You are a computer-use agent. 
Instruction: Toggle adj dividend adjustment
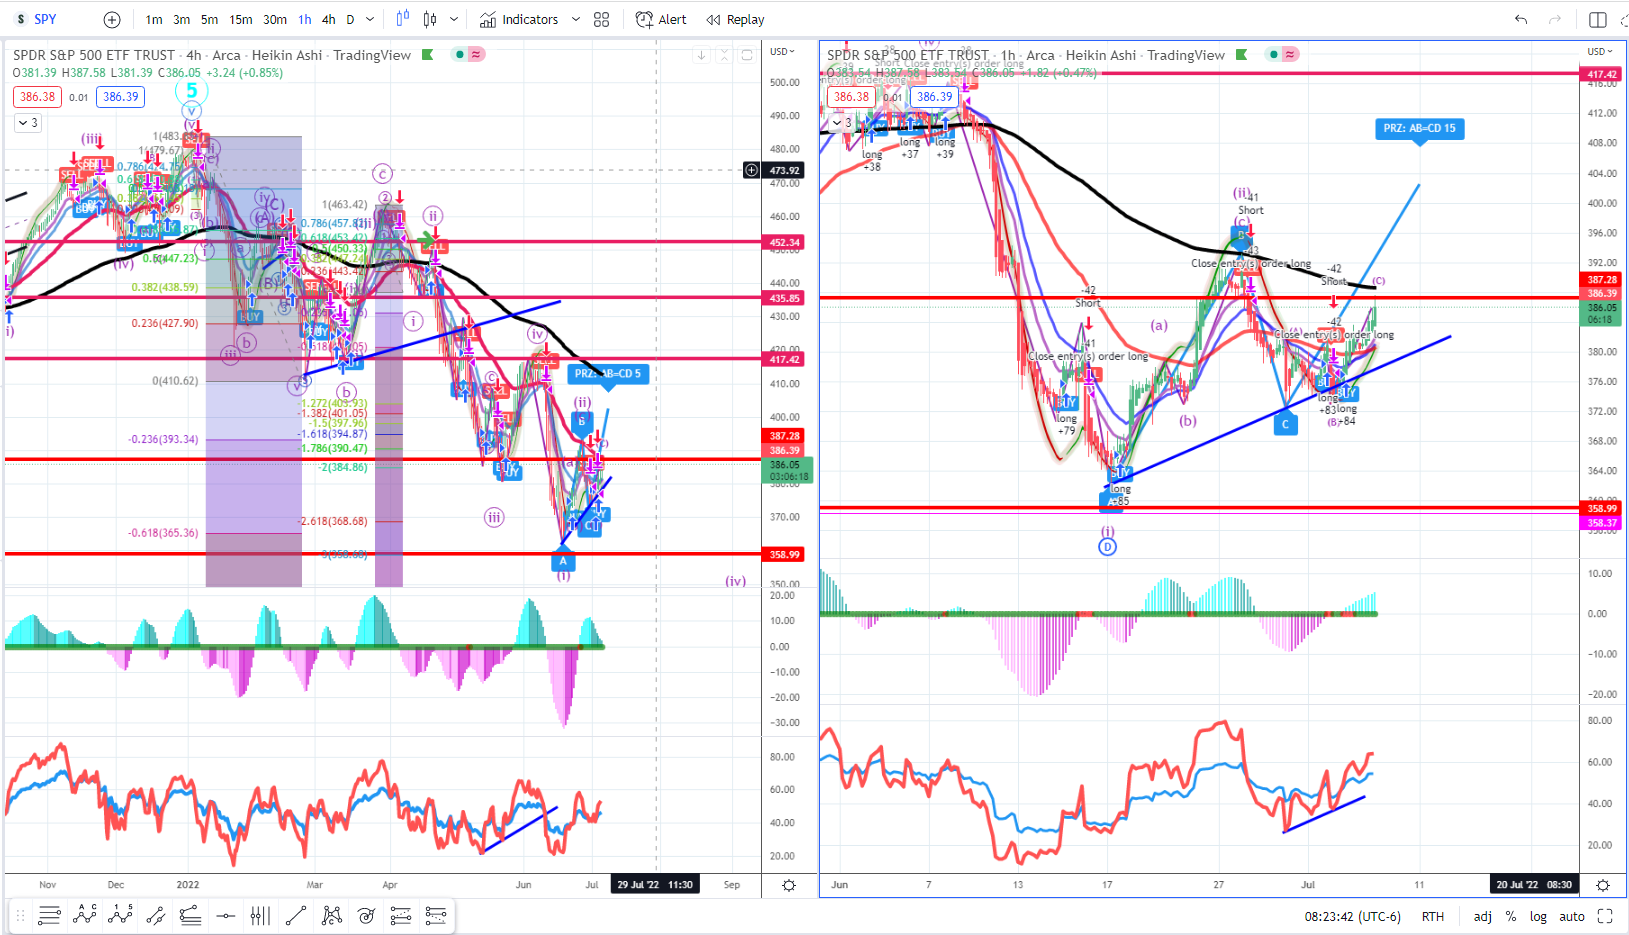click(x=1483, y=916)
